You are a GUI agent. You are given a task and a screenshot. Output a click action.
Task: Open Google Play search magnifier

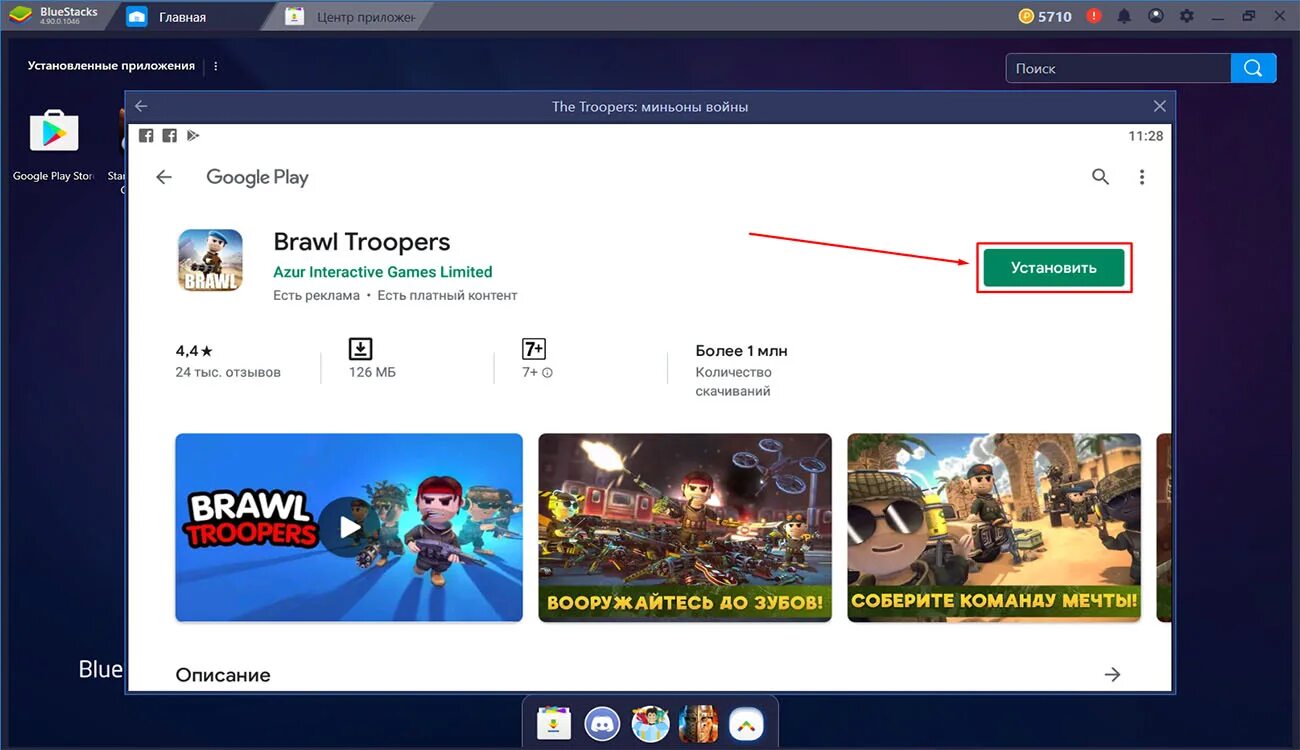pos(1100,177)
